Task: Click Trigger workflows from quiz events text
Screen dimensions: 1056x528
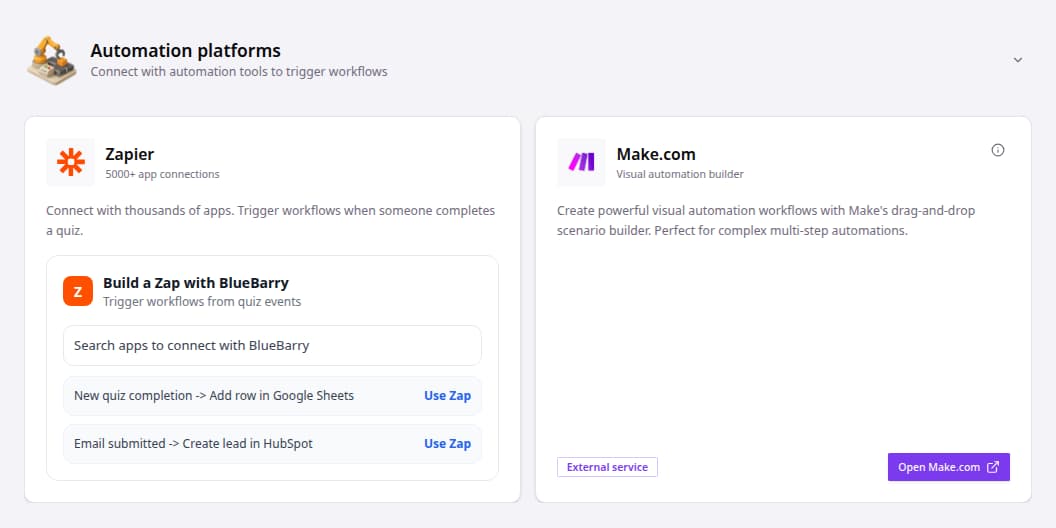Action: point(202,302)
